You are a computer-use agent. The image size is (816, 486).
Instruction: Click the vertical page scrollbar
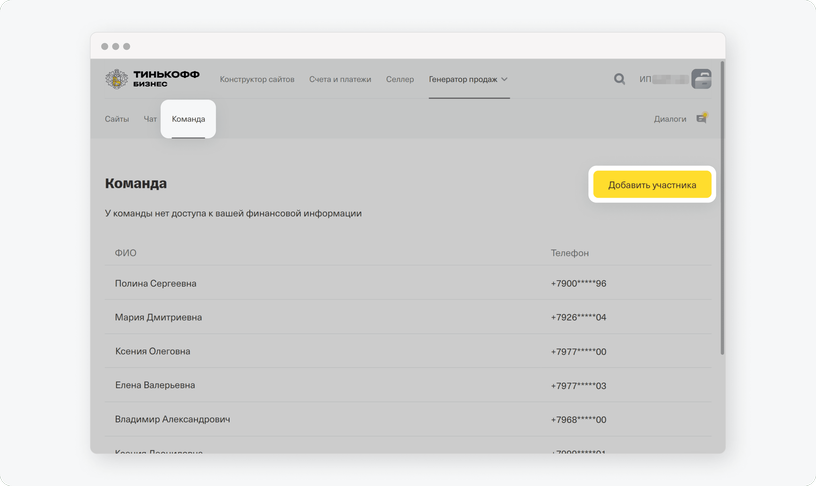click(722, 208)
